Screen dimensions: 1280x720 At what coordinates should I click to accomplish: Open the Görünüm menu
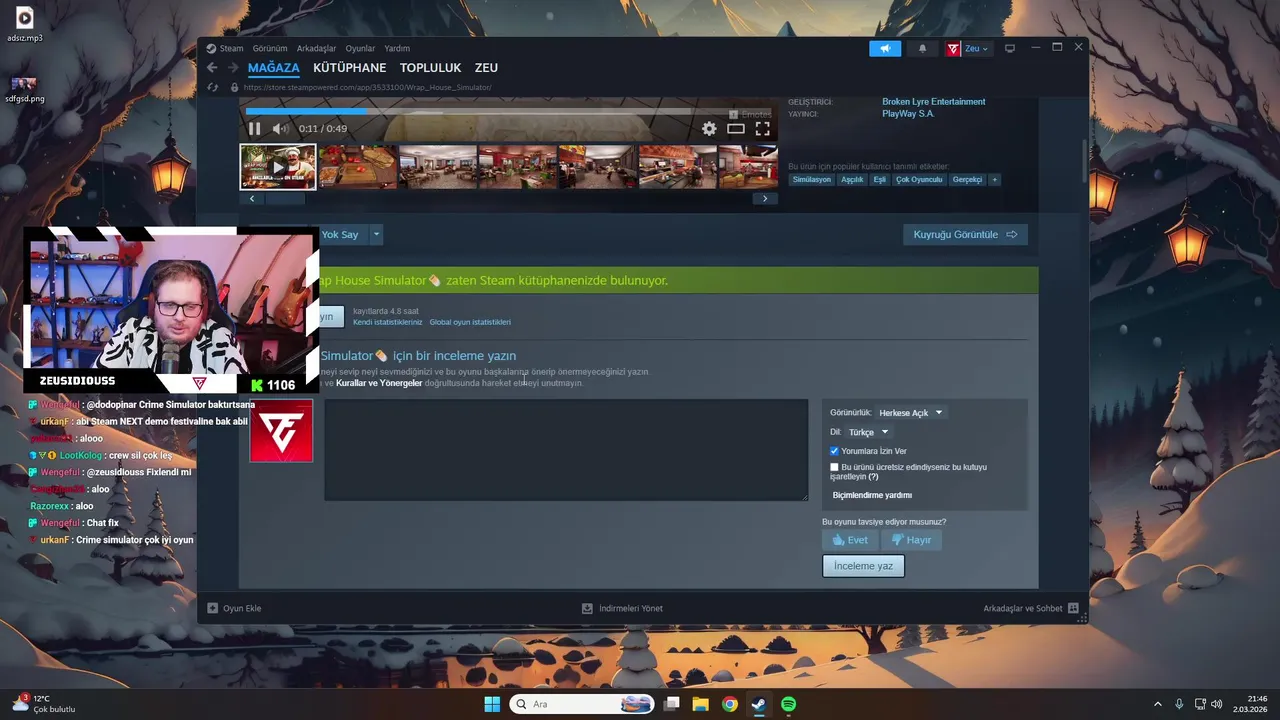pos(270,48)
